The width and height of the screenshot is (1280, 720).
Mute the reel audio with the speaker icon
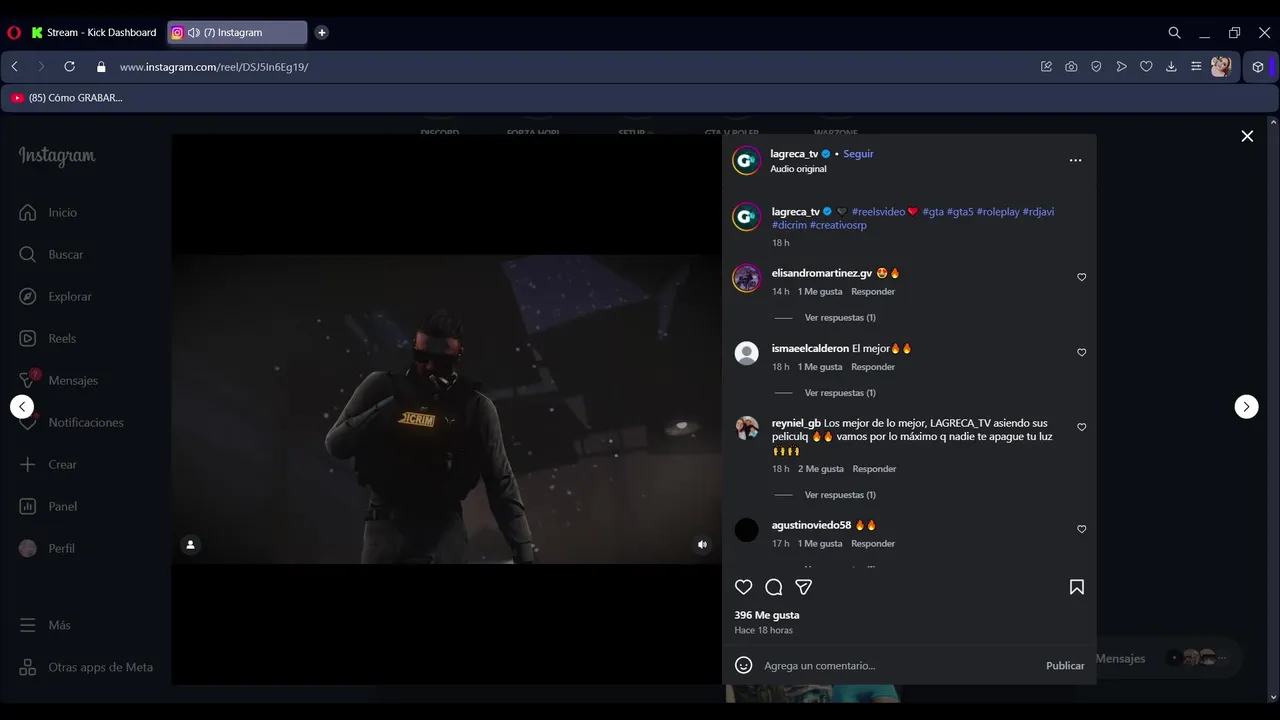coord(702,545)
